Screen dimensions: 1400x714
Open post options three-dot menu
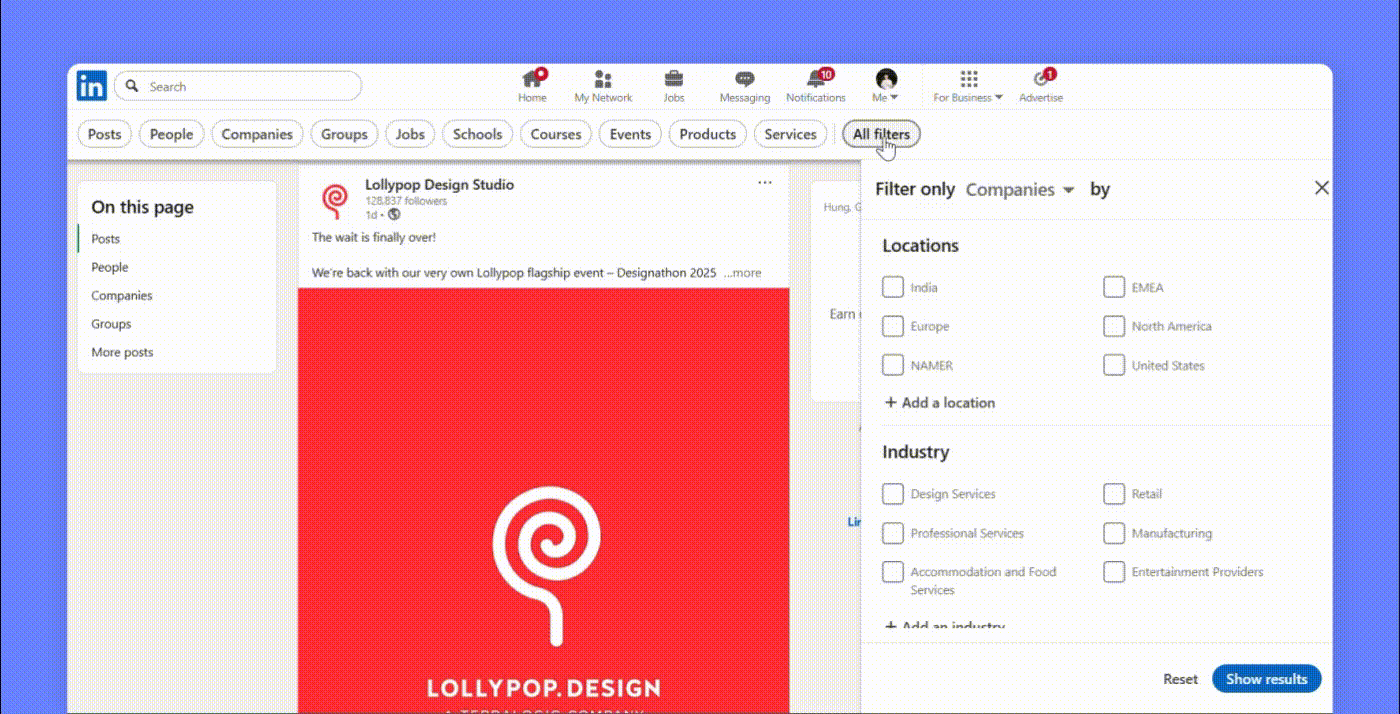tap(765, 183)
